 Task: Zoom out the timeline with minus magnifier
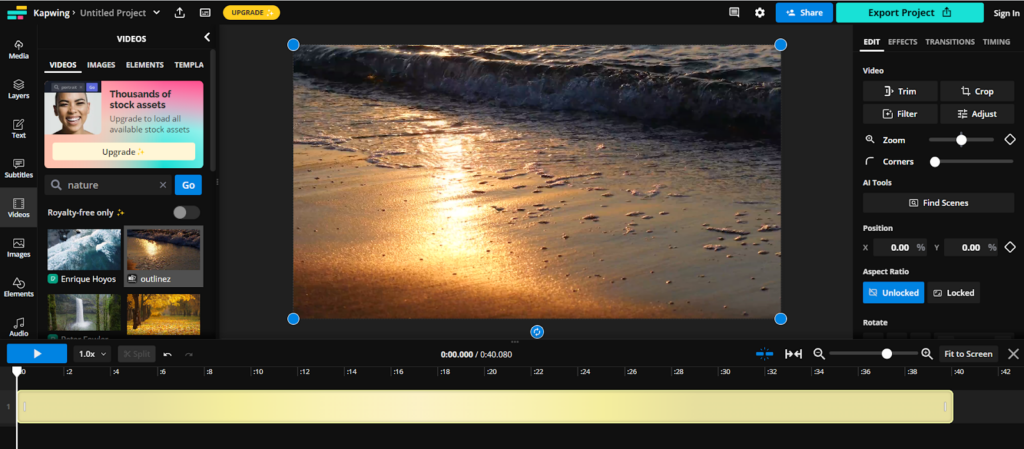819,354
